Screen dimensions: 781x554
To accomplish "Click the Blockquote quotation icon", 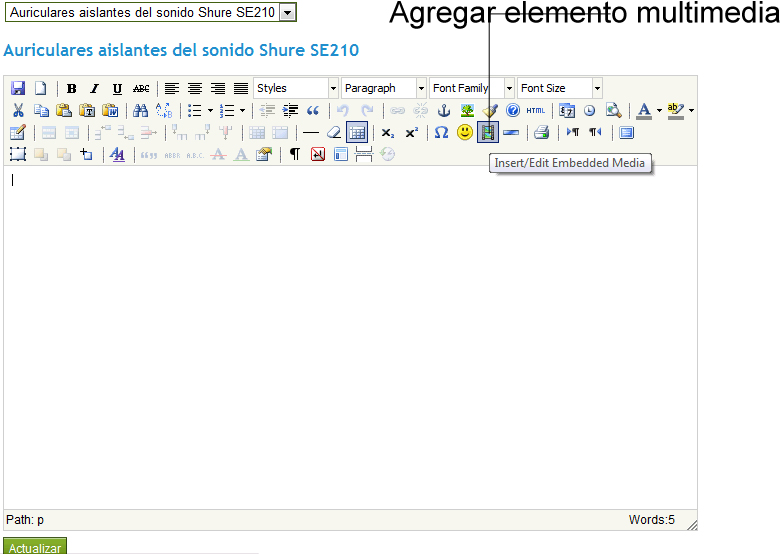I will tap(313, 110).
